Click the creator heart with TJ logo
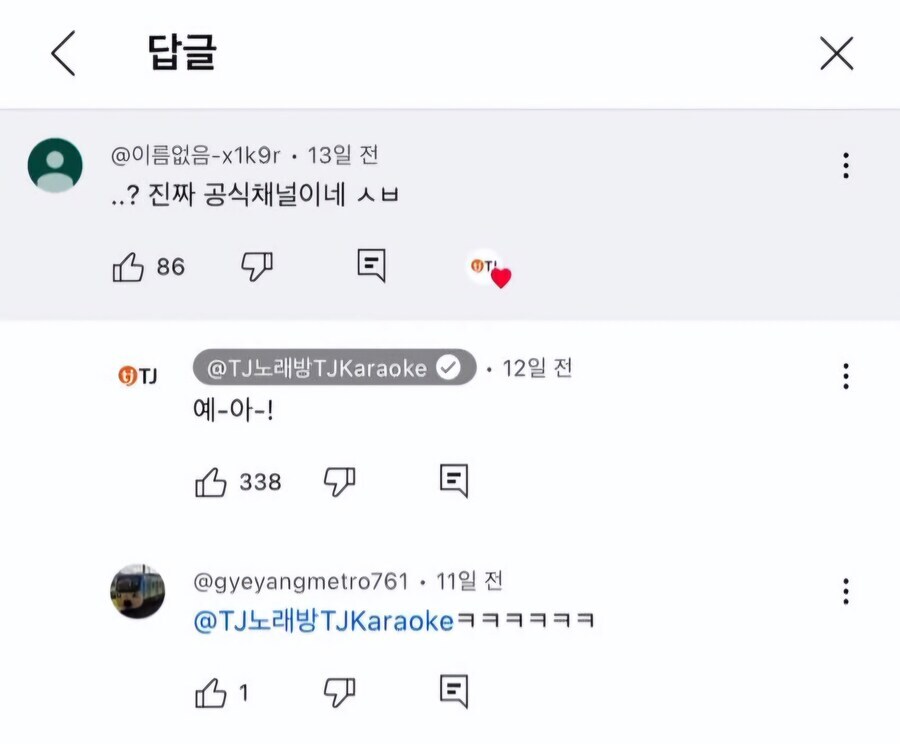 click(487, 266)
